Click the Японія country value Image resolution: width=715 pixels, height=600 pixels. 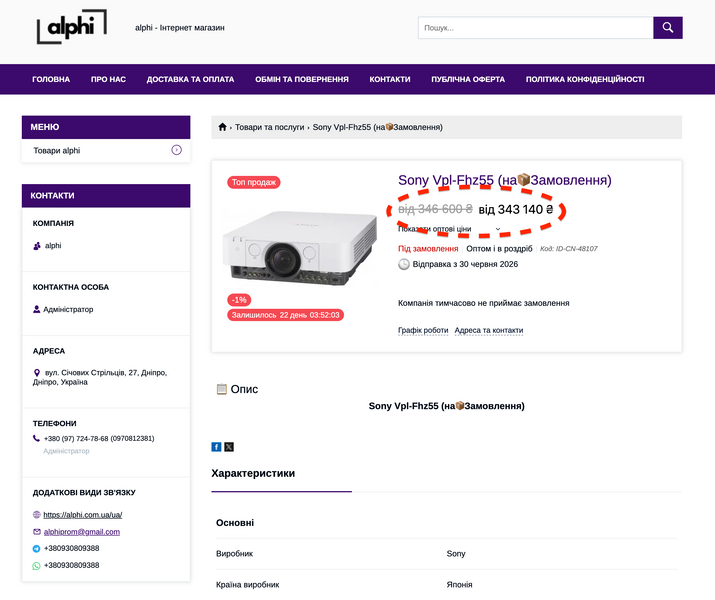[459, 584]
